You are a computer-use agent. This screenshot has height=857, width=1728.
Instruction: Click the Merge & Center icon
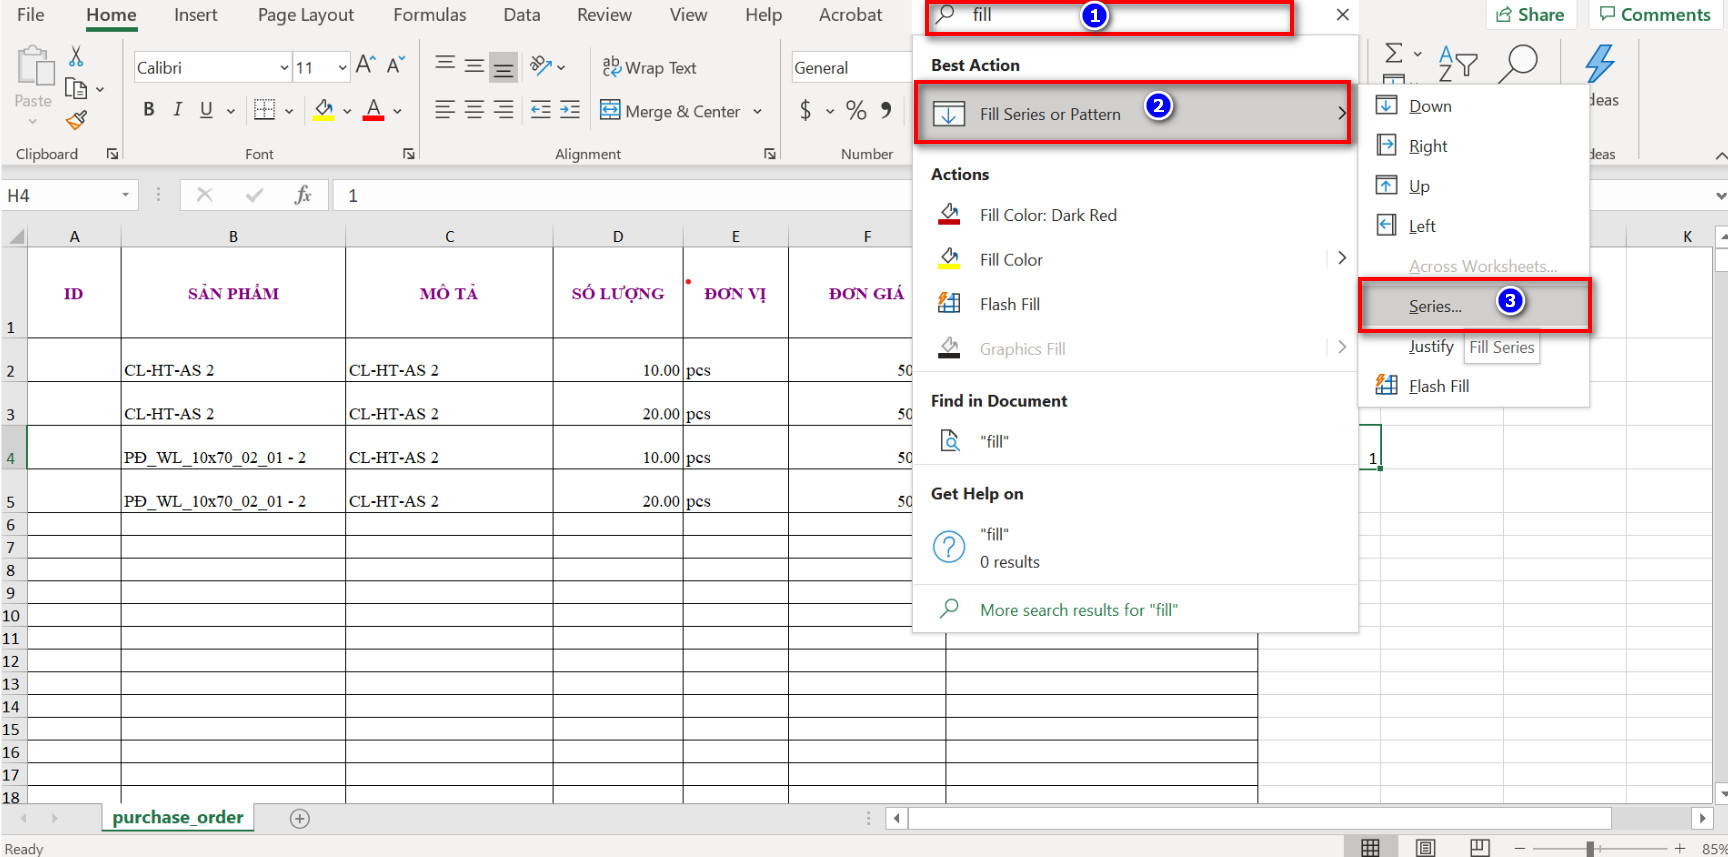[610, 110]
